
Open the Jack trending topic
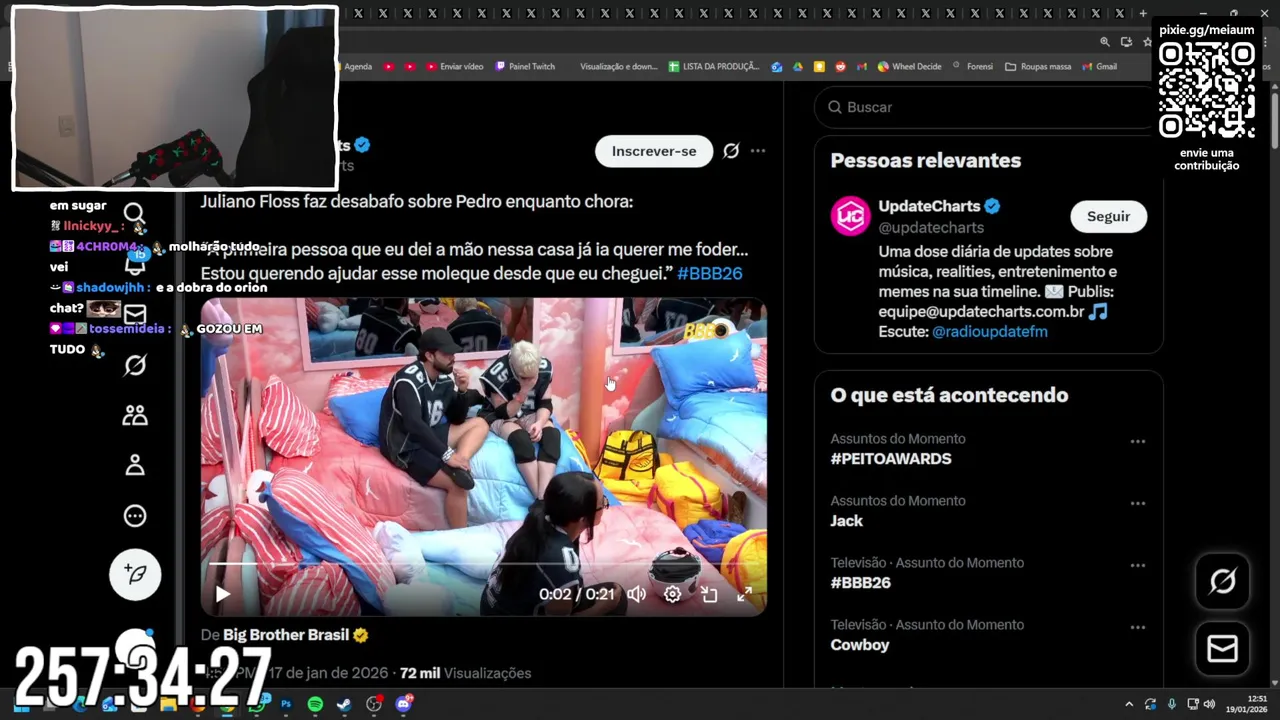pyautogui.click(x=846, y=521)
